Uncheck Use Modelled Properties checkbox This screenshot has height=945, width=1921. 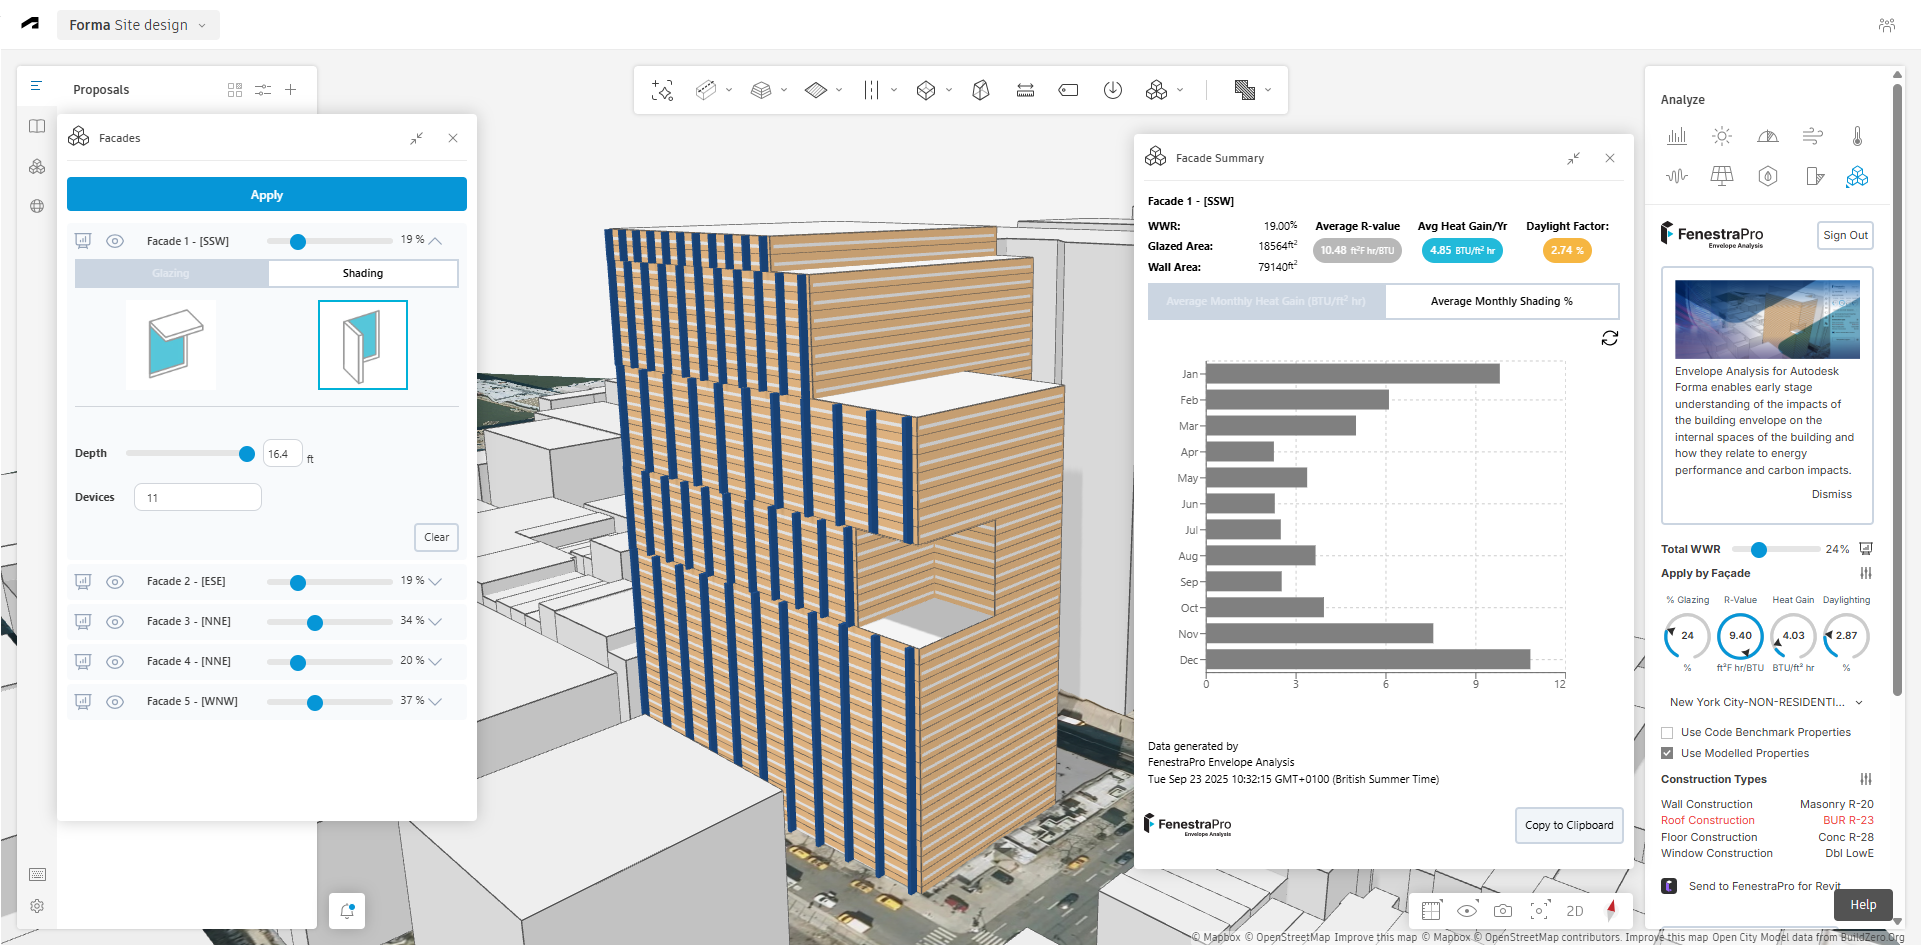click(1667, 754)
